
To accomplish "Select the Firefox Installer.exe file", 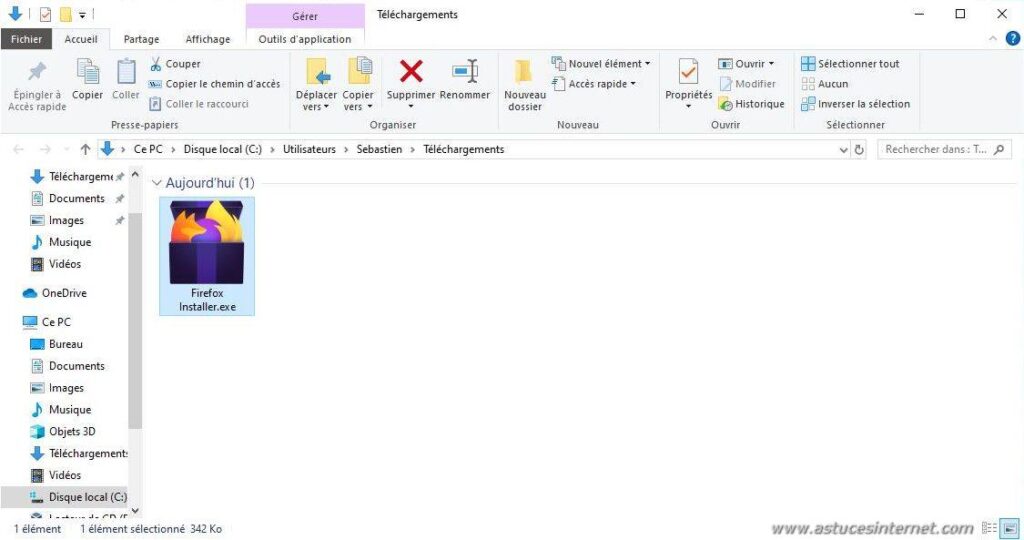I will pos(207,257).
